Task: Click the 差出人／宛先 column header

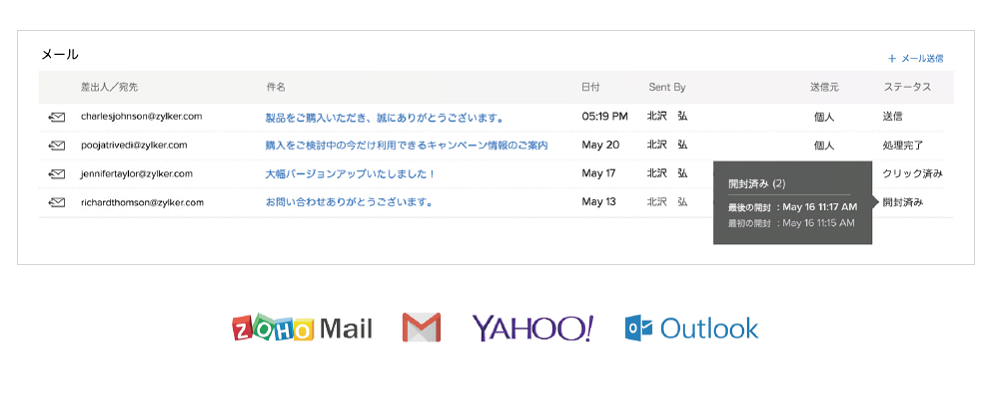Action: coord(109,87)
